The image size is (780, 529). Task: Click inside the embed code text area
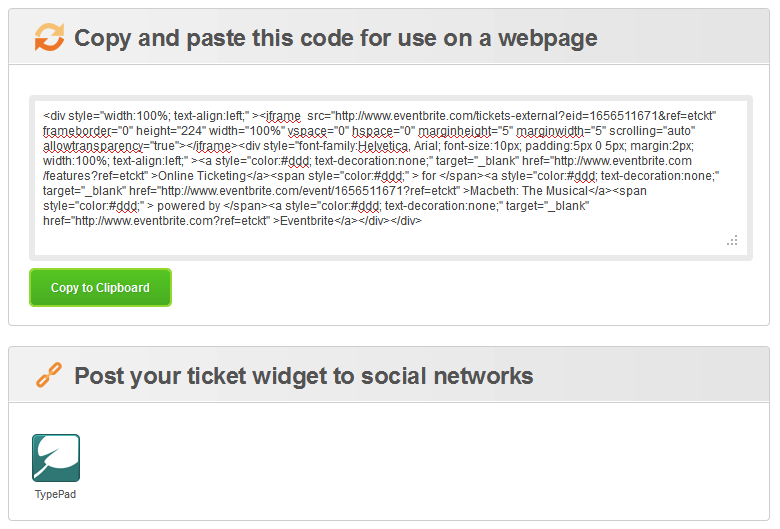tap(390, 178)
